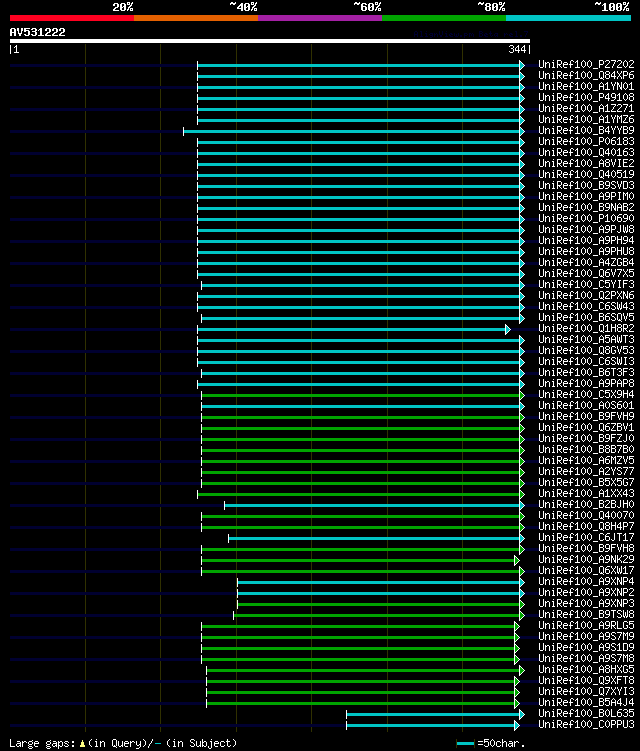This screenshot has width=640, height=751.
Task: Pick the UniRef100_A9PAP8 hit name
Action: click(586, 384)
